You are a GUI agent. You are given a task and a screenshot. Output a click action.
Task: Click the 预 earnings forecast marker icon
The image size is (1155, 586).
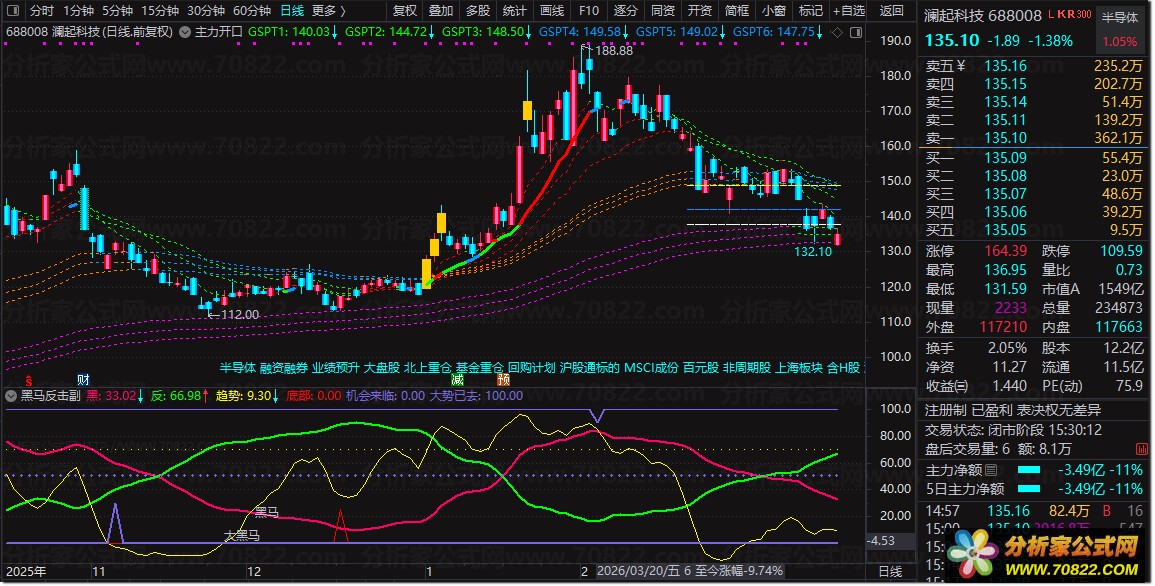503,380
